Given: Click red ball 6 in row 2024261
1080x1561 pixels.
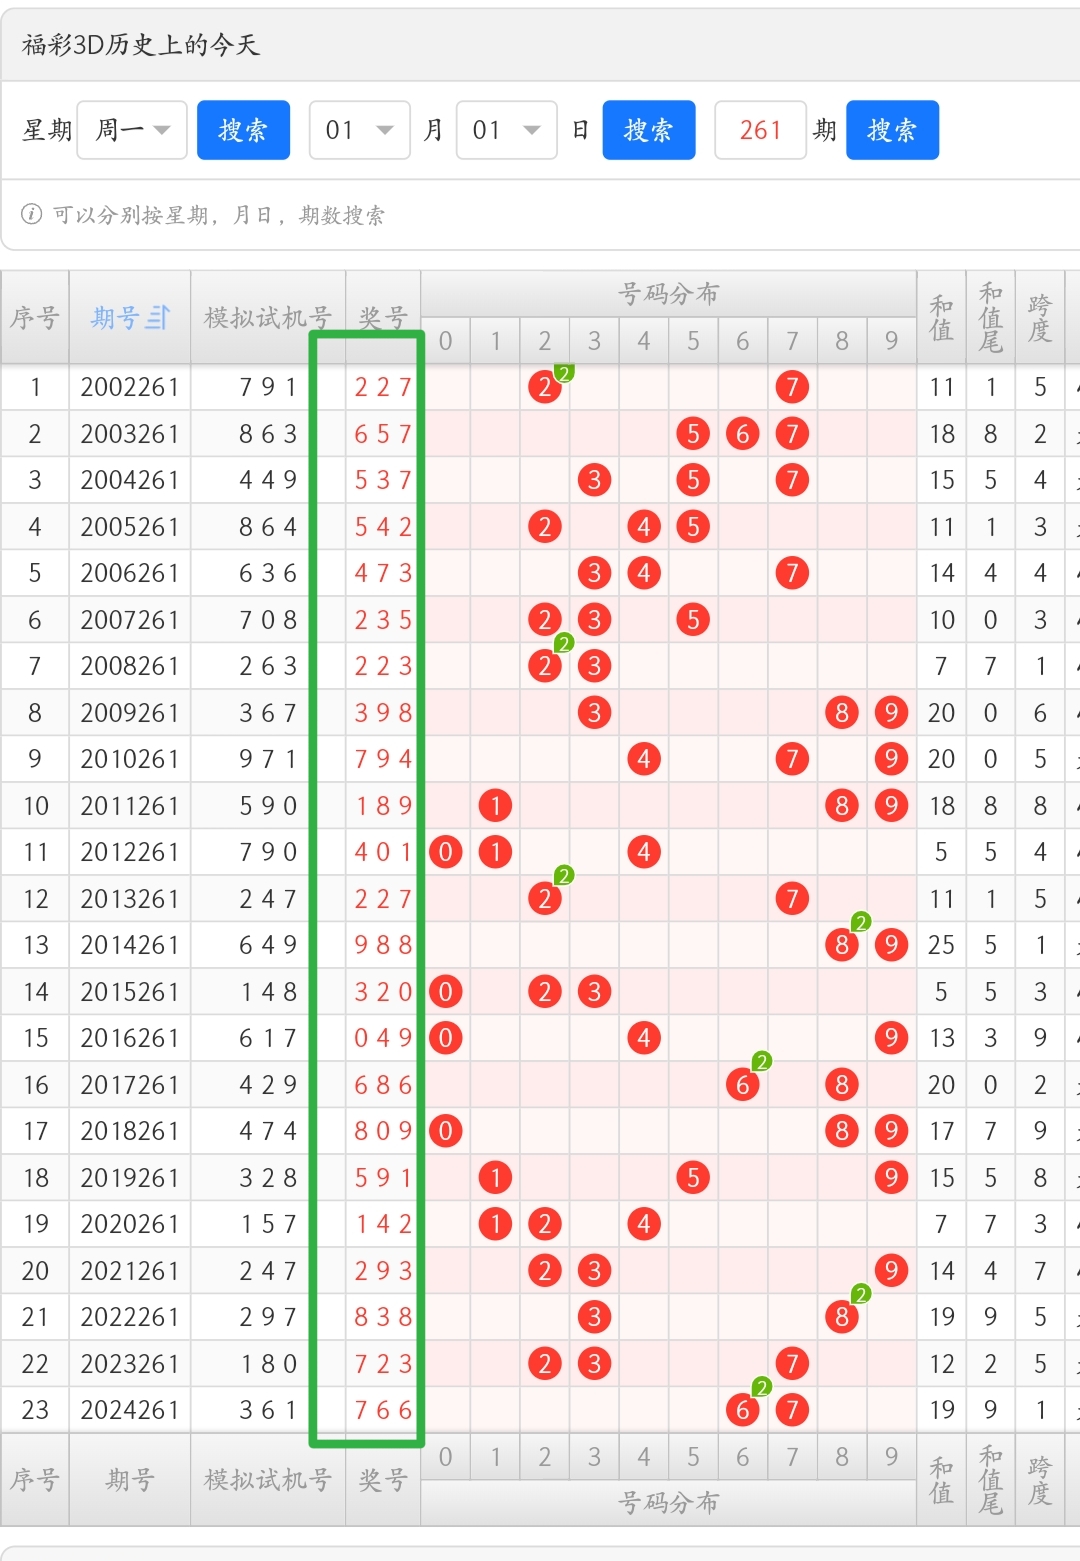Looking at the screenshot, I should point(743,1410).
